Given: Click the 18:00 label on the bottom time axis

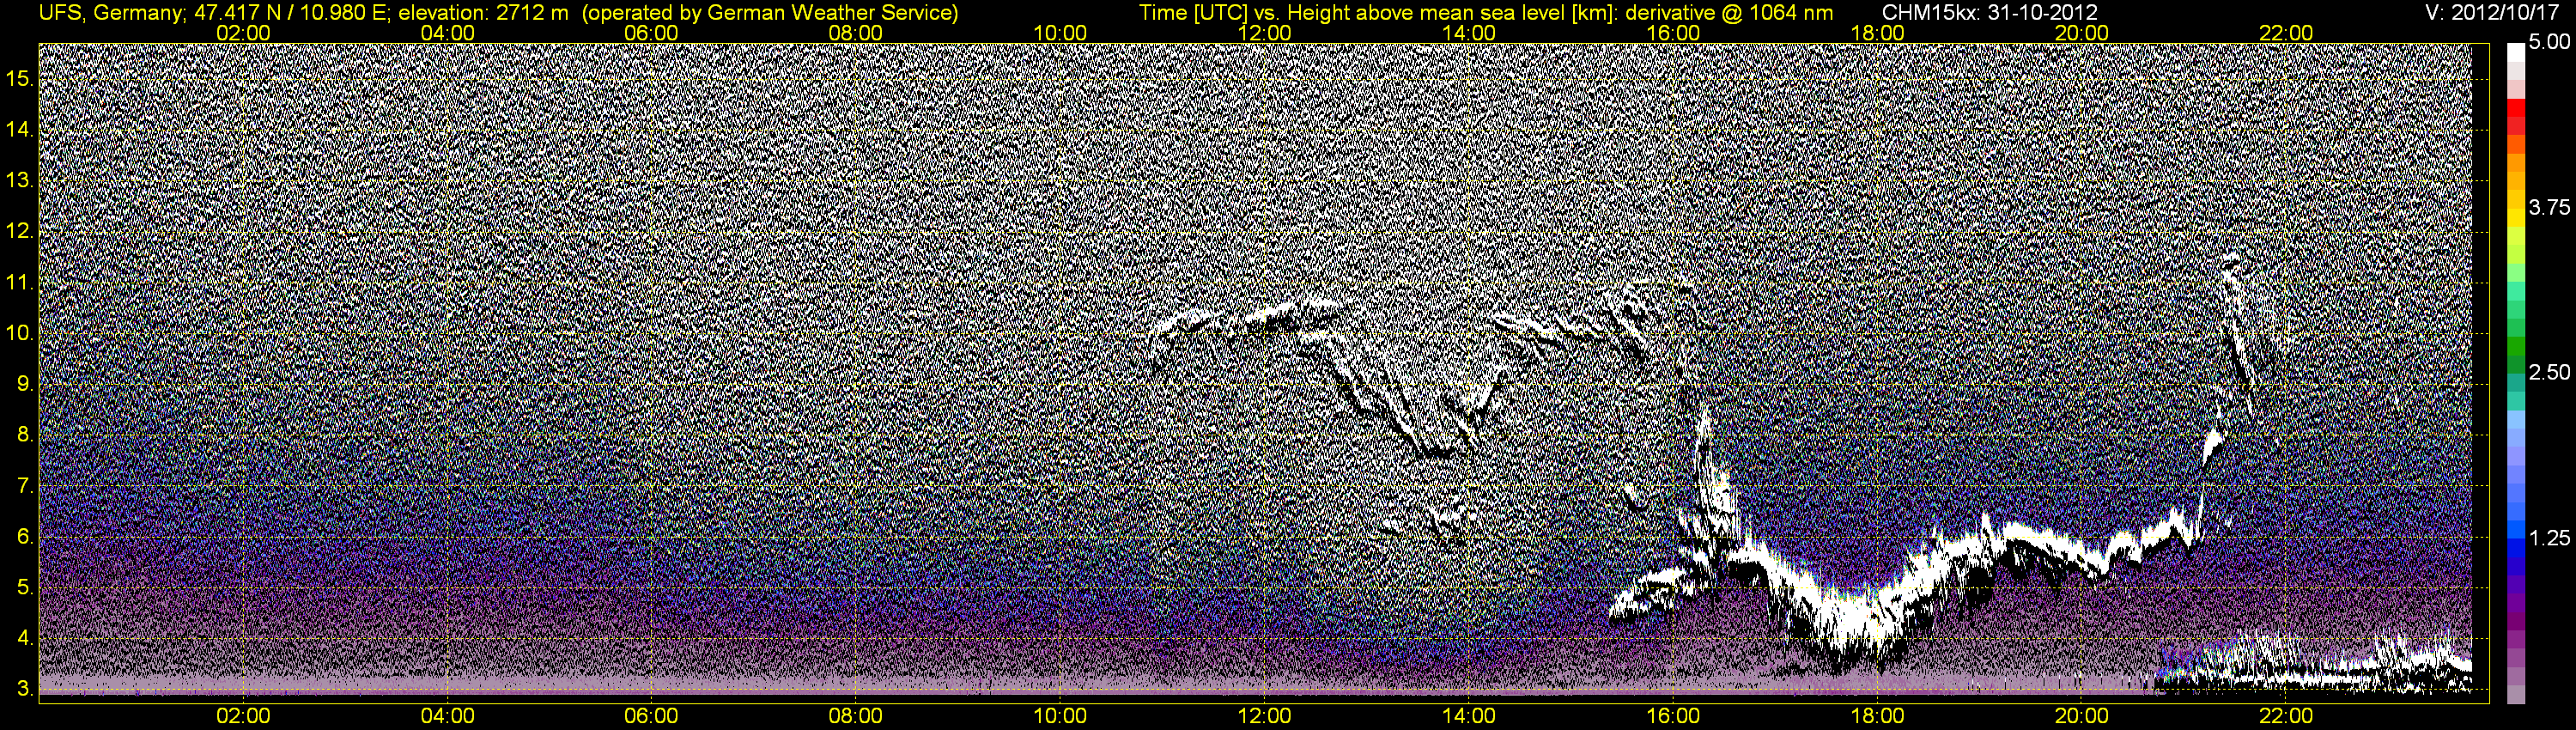Looking at the screenshot, I should point(1877,716).
